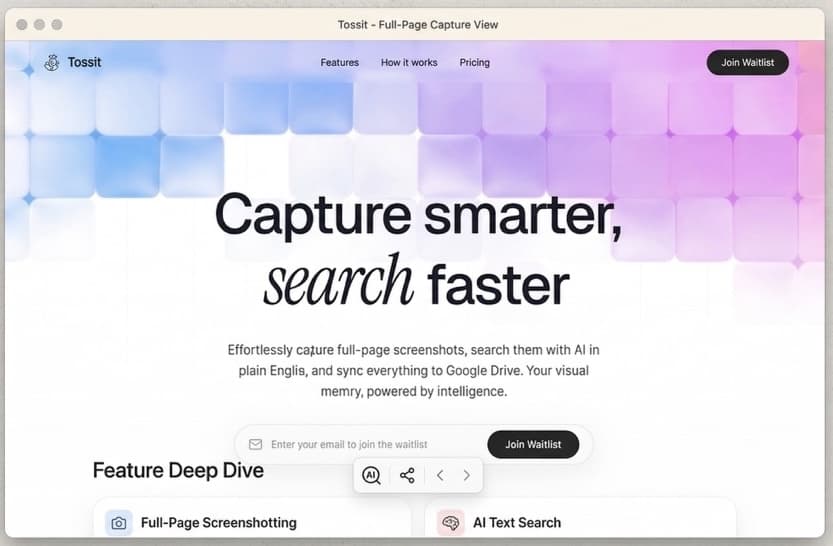The height and width of the screenshot is (546, 833).
Task: Click the share icon in floating toolbar
Action: (x=407, y=475)
